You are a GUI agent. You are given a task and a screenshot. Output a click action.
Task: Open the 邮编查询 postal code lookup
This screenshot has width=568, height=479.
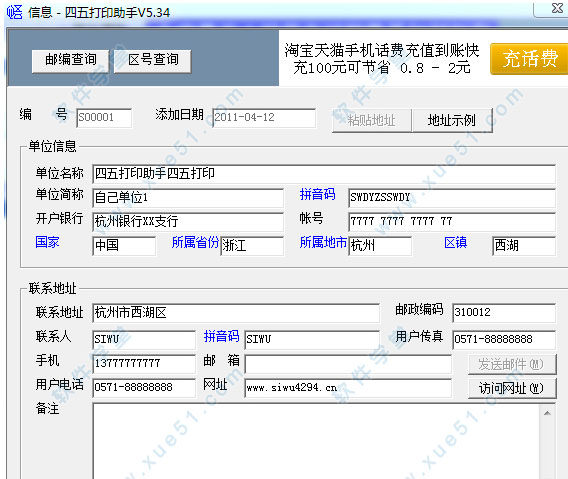[71, 61]
